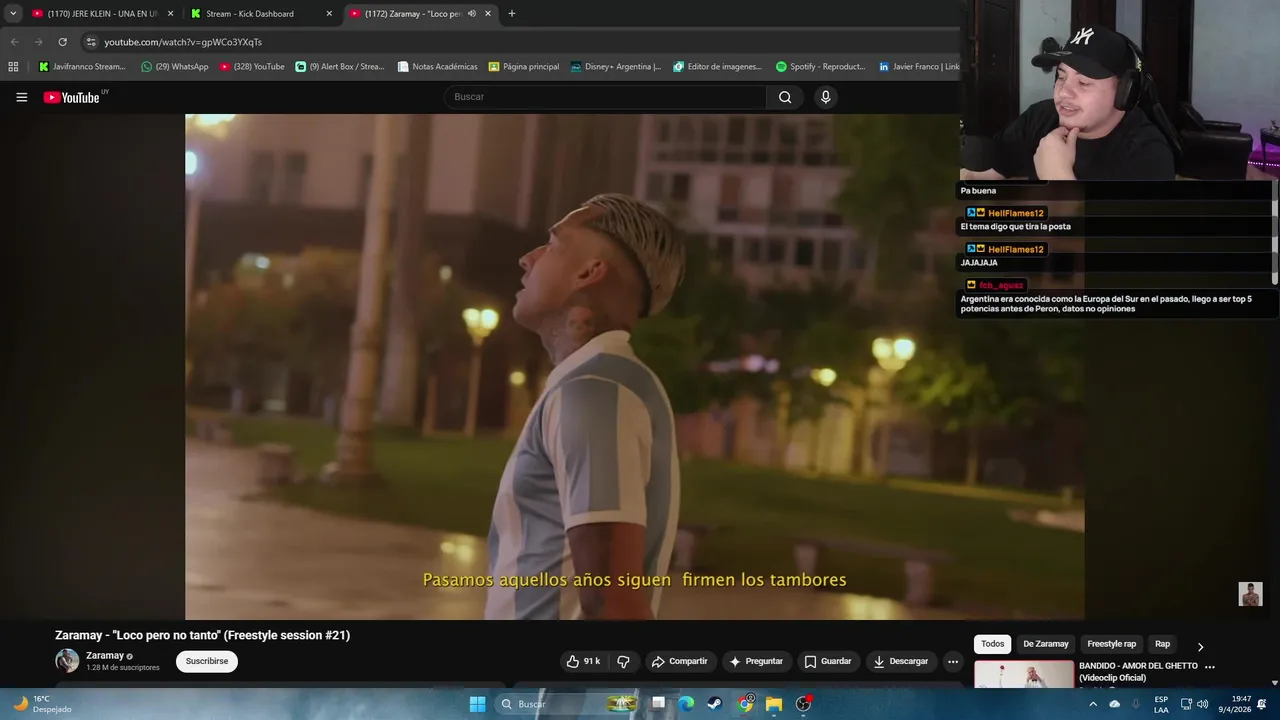
Task: Open Microsoft Edge from taskbar
Action: pyautogui.click(x=686, y=704)
